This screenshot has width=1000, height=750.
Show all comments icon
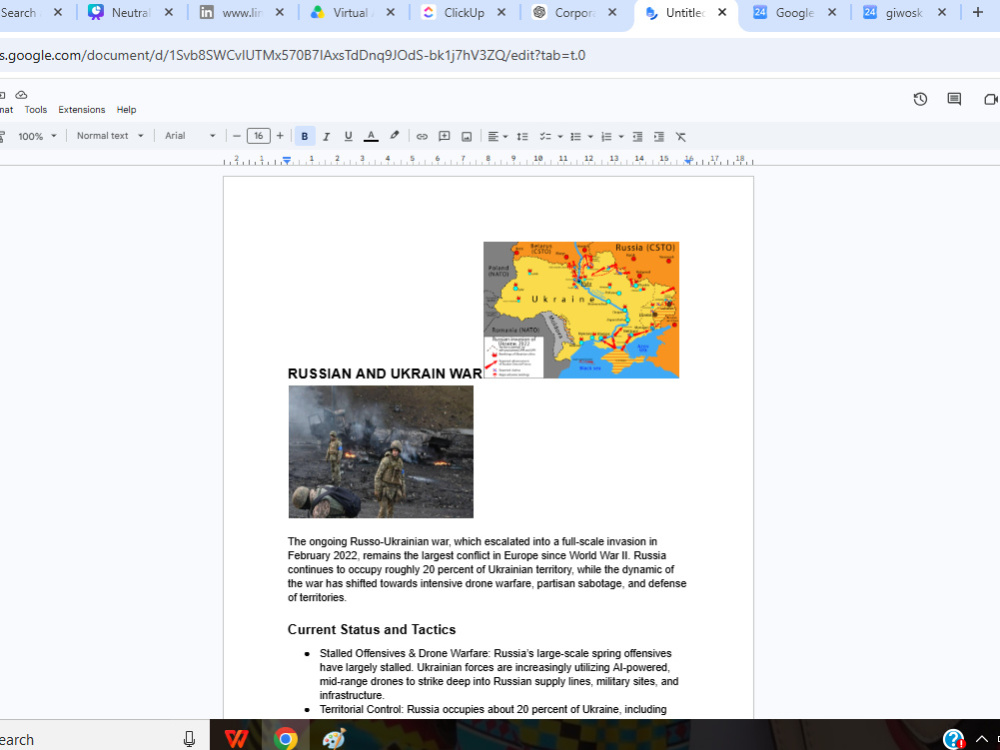(954, 99)
